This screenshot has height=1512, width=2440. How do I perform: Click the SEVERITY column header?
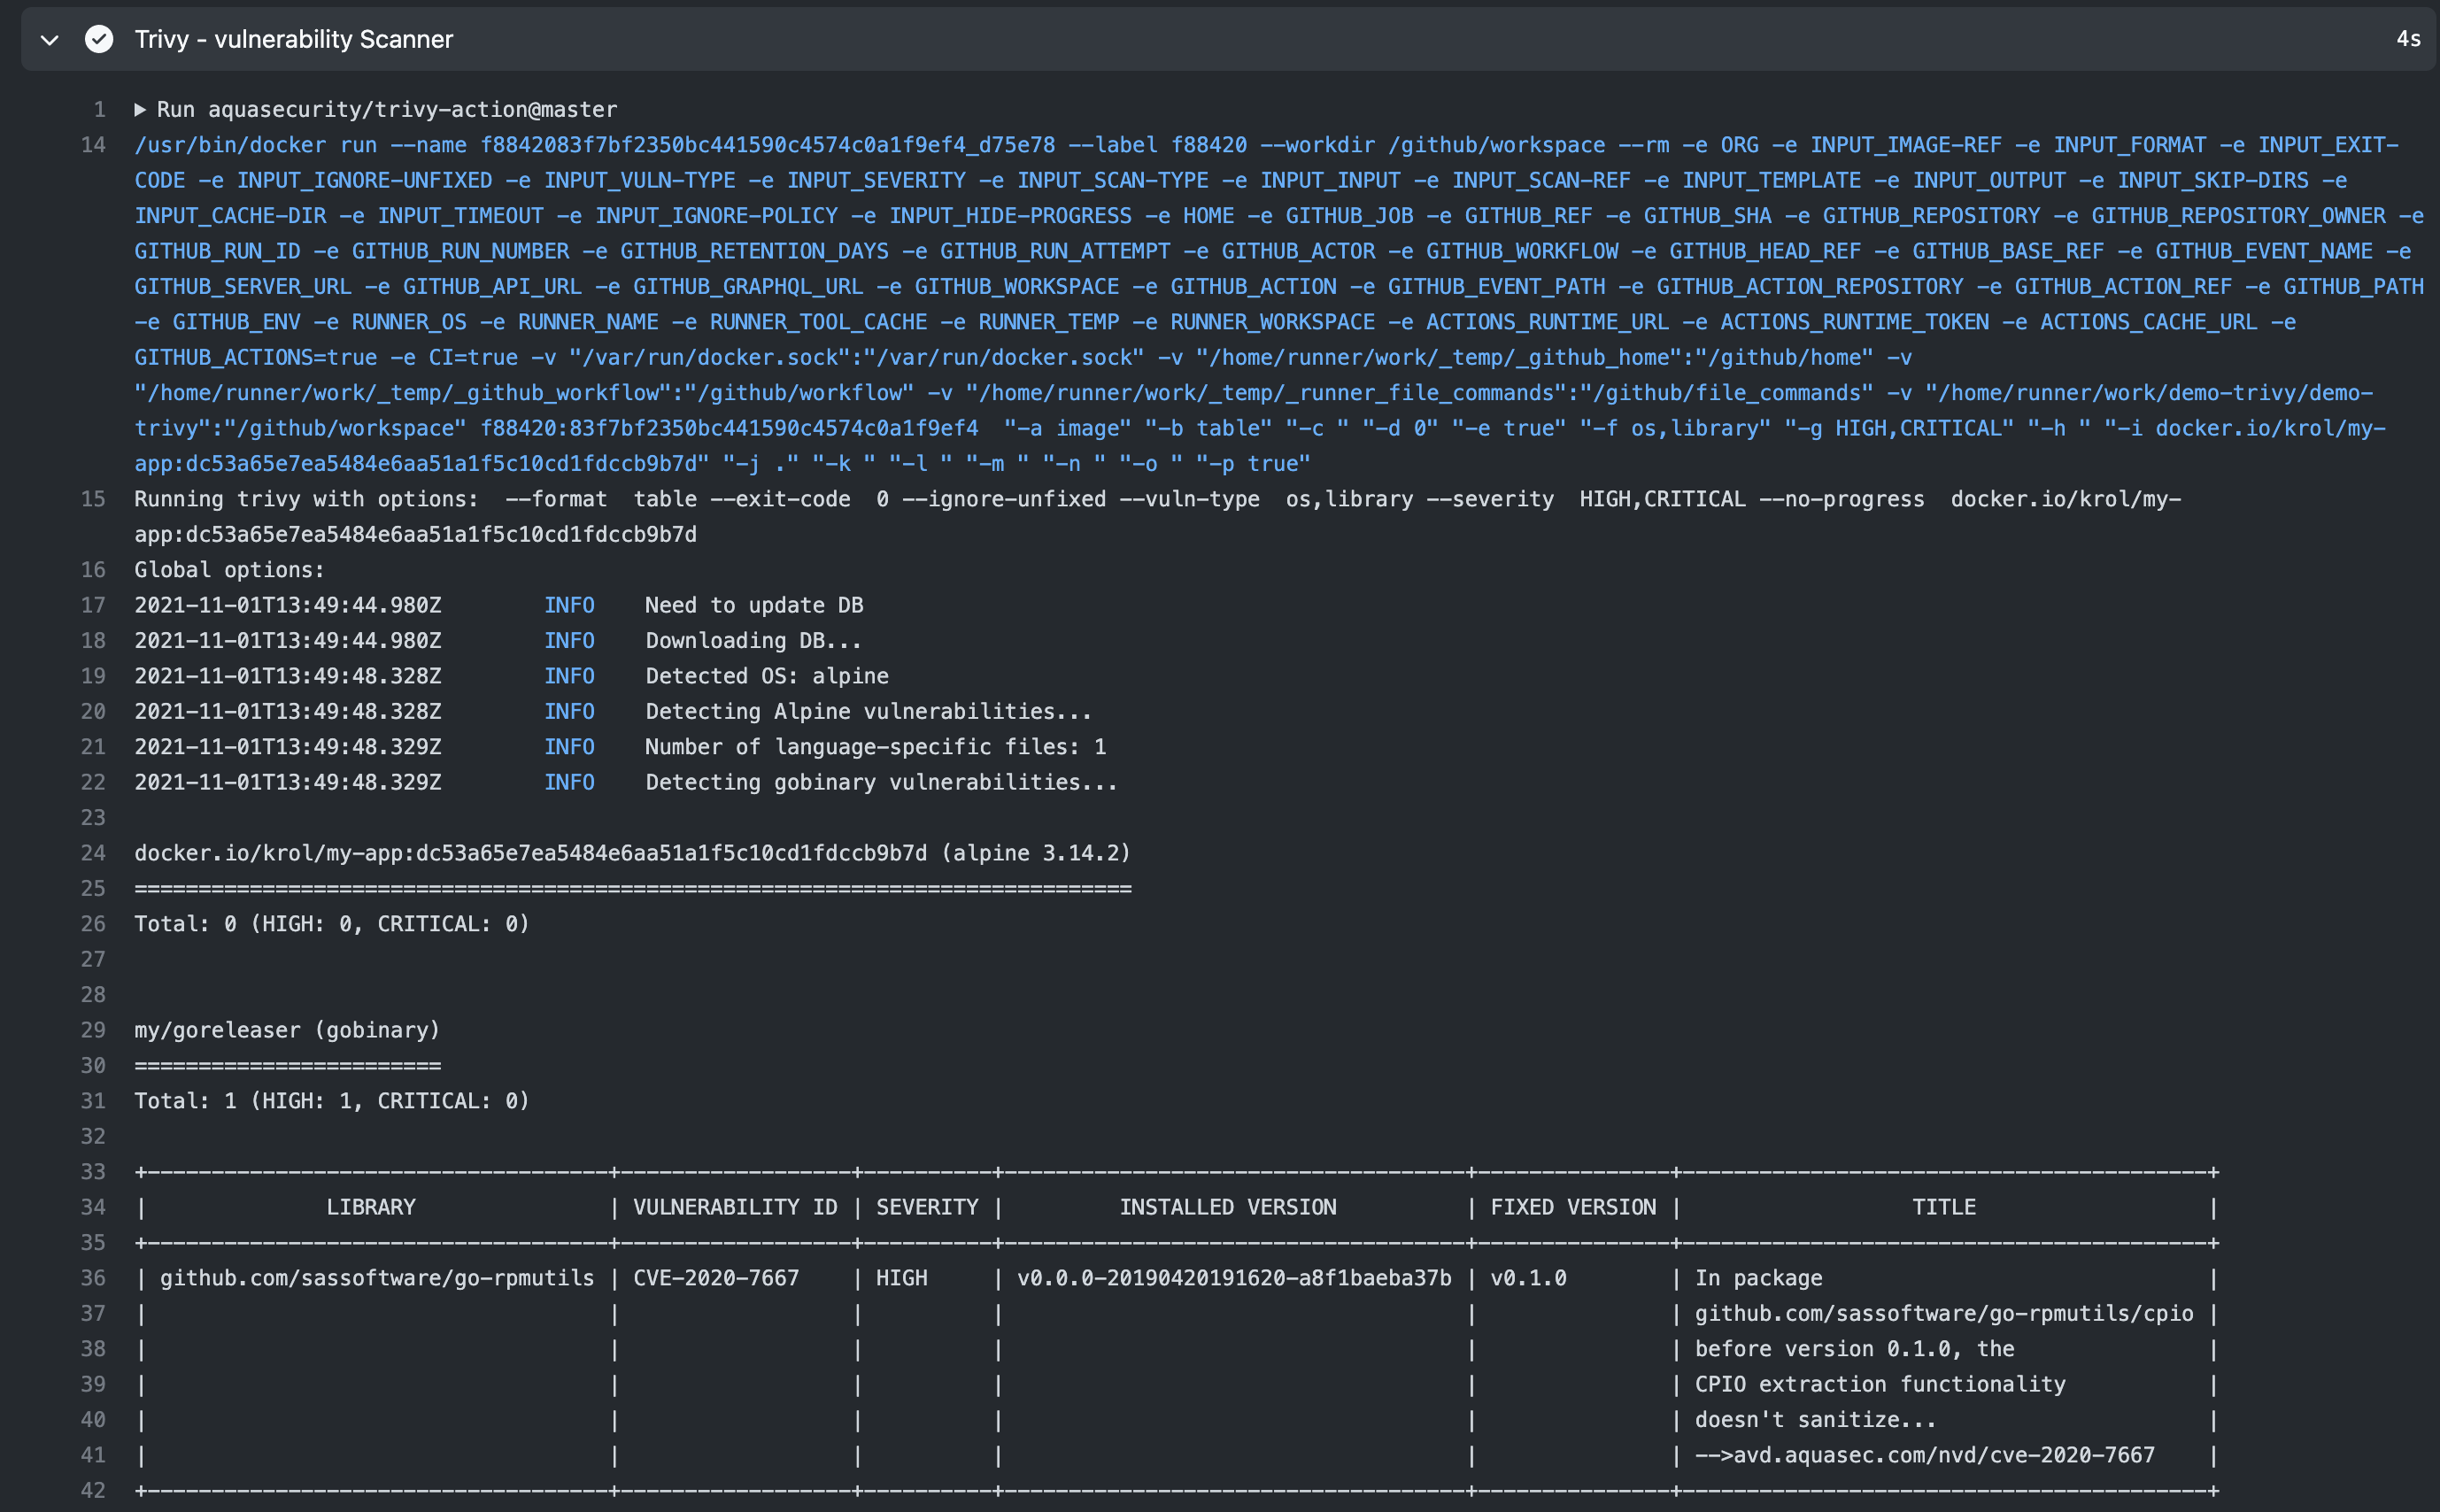[927, 1207]
